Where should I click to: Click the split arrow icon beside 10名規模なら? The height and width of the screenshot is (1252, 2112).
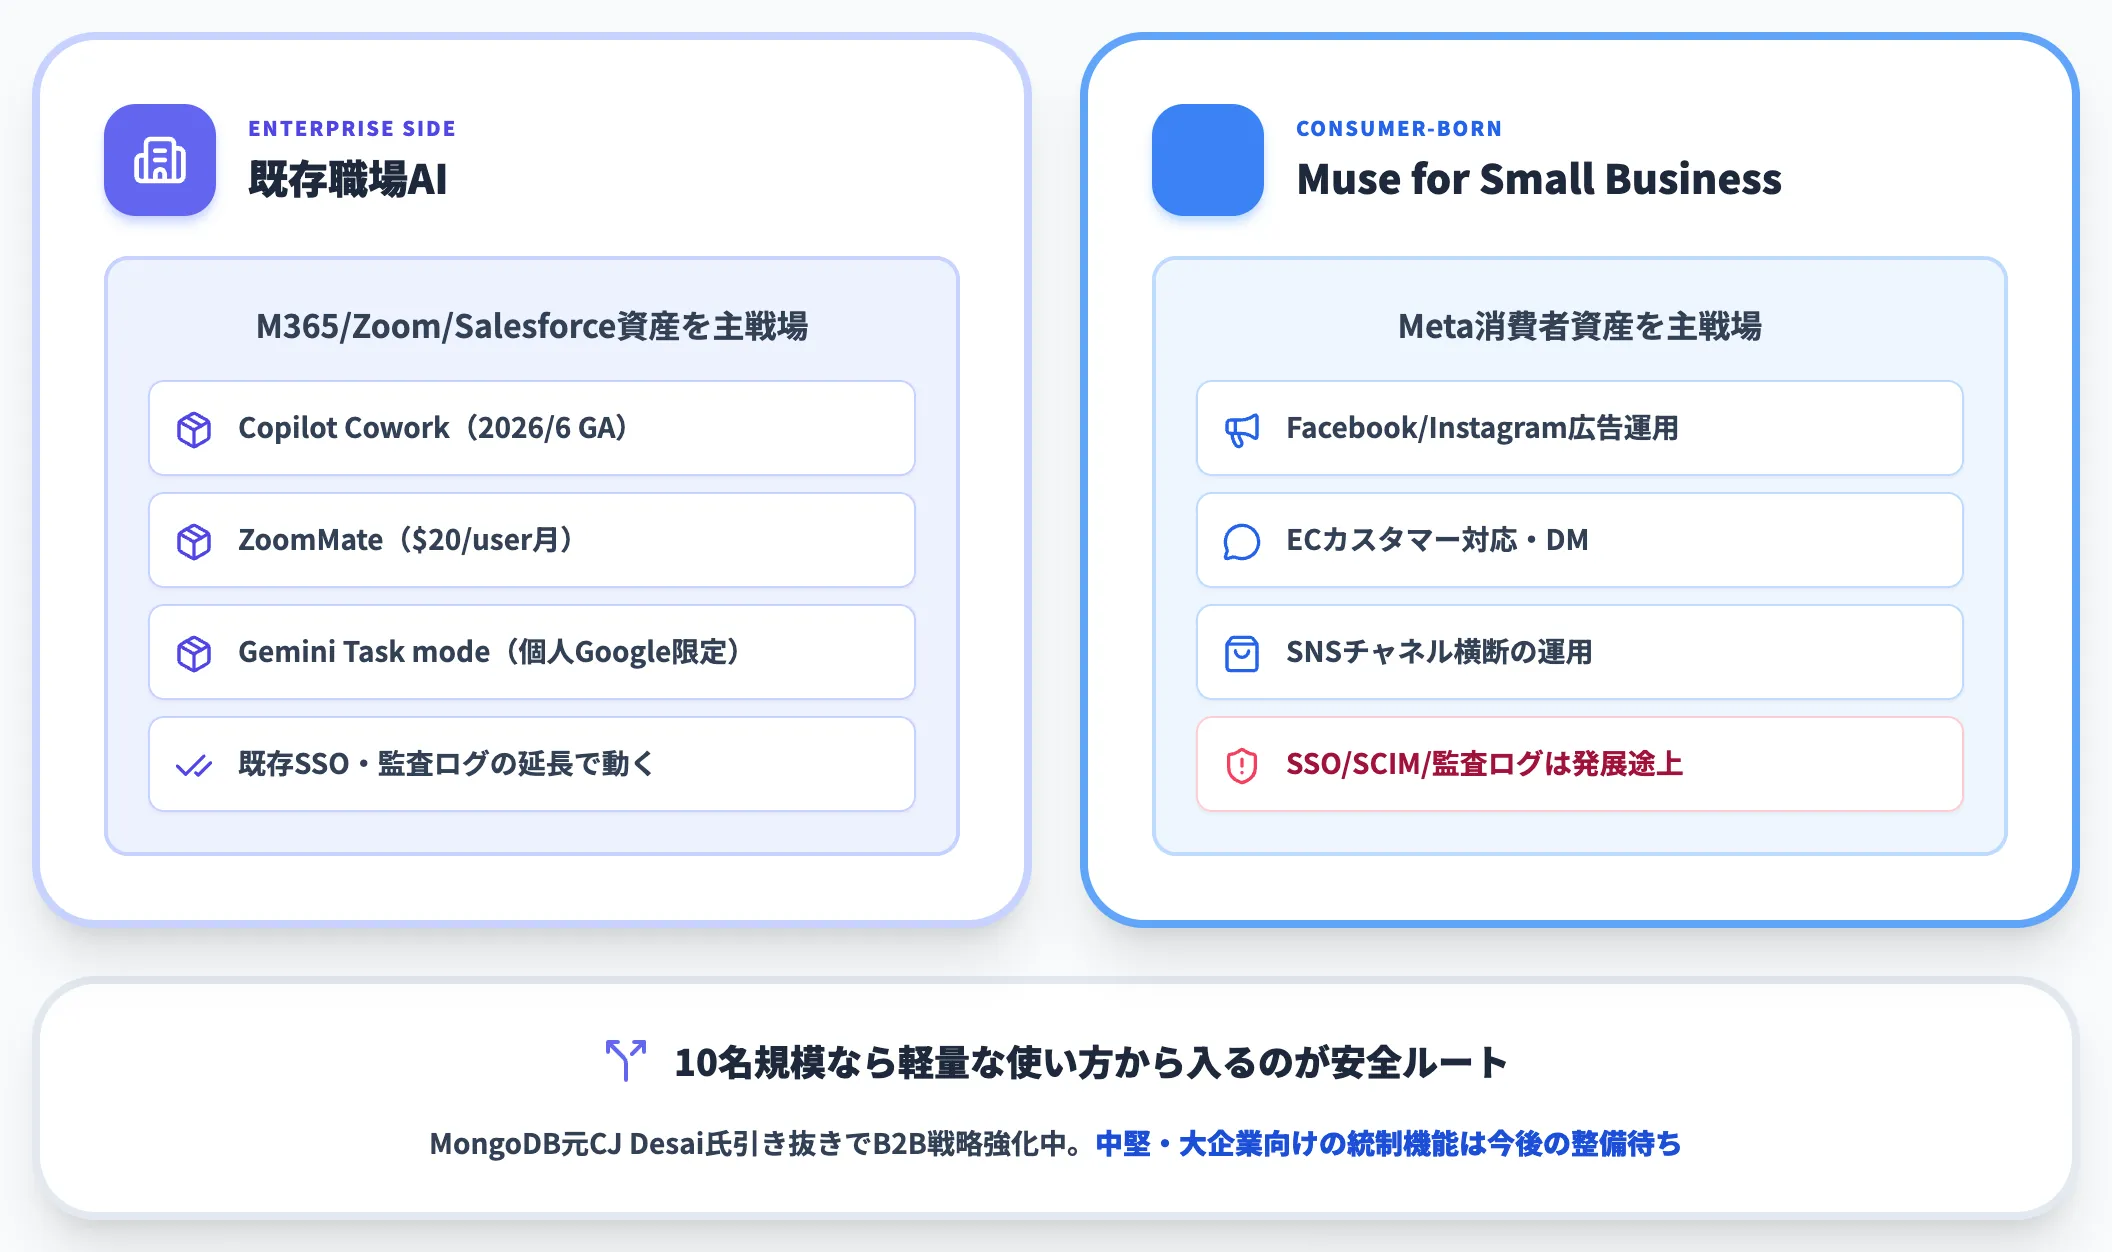point(626,1061)
